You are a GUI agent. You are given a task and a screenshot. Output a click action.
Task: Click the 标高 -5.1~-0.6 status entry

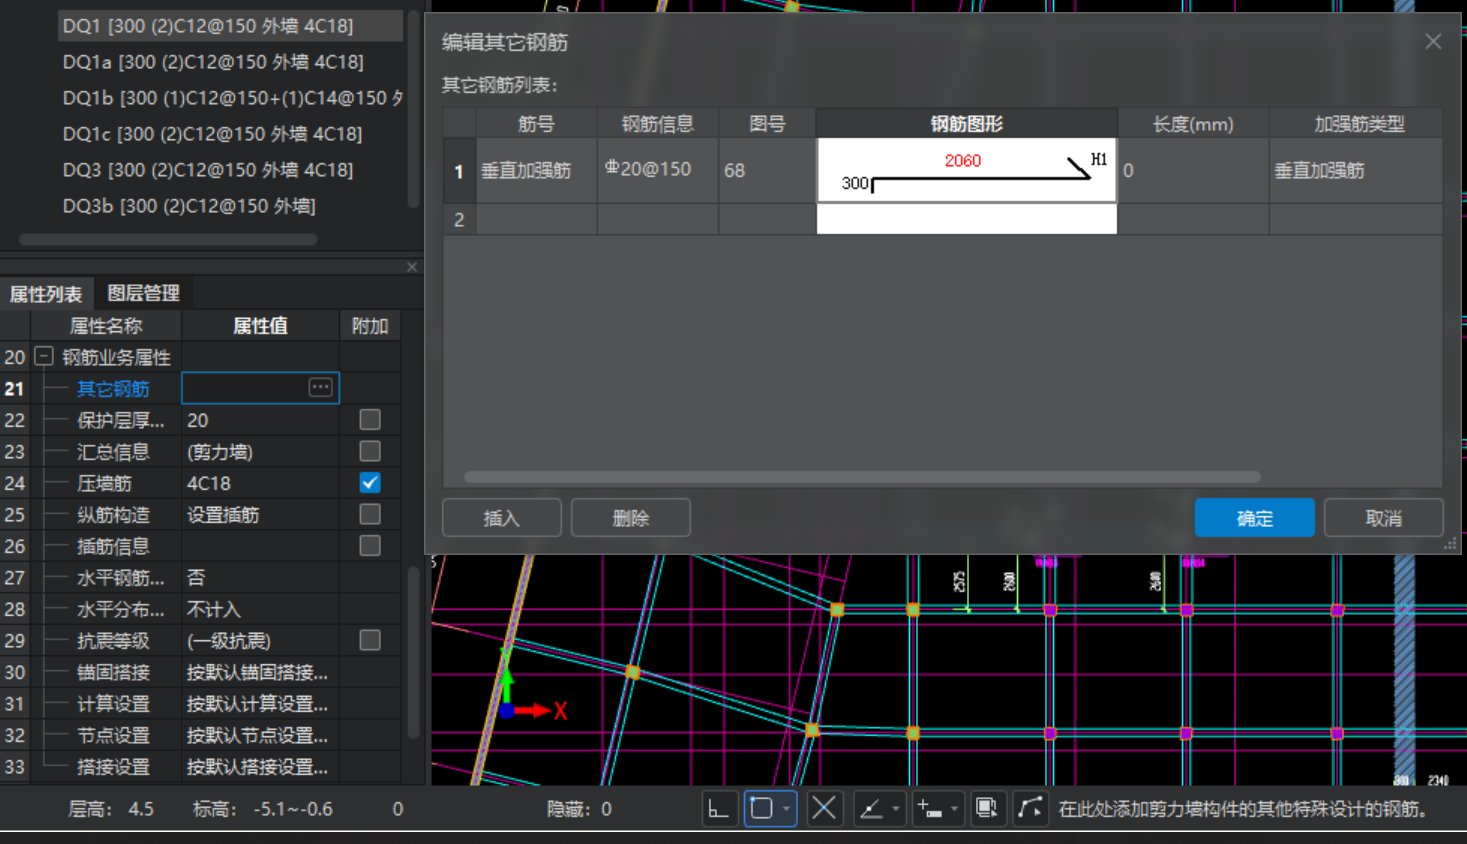point(263,809)
